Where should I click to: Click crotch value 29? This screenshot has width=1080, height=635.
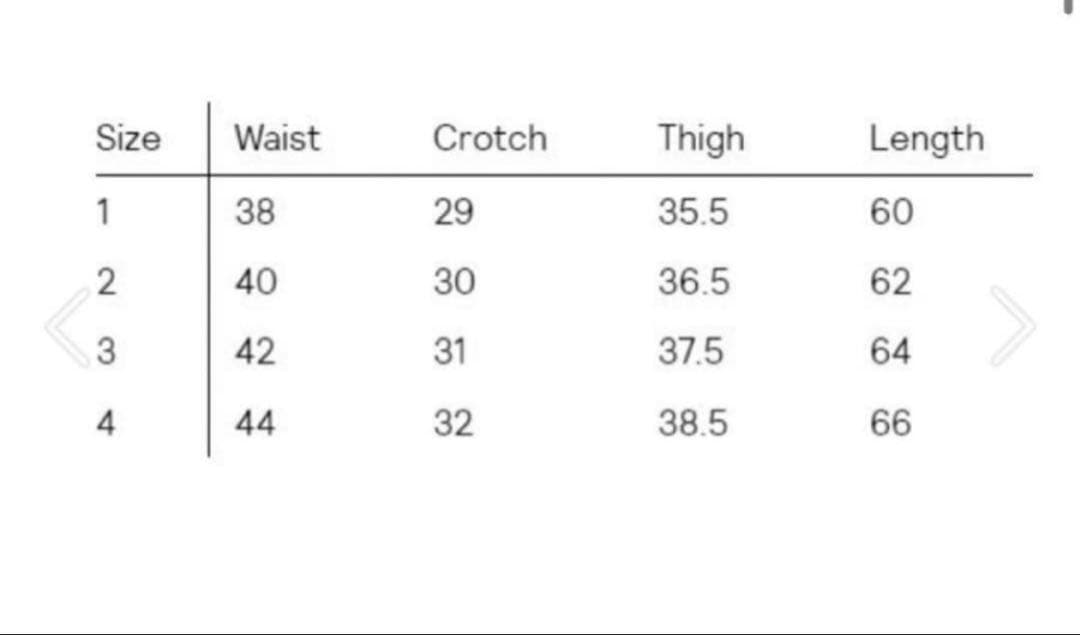tap(453, 212)
